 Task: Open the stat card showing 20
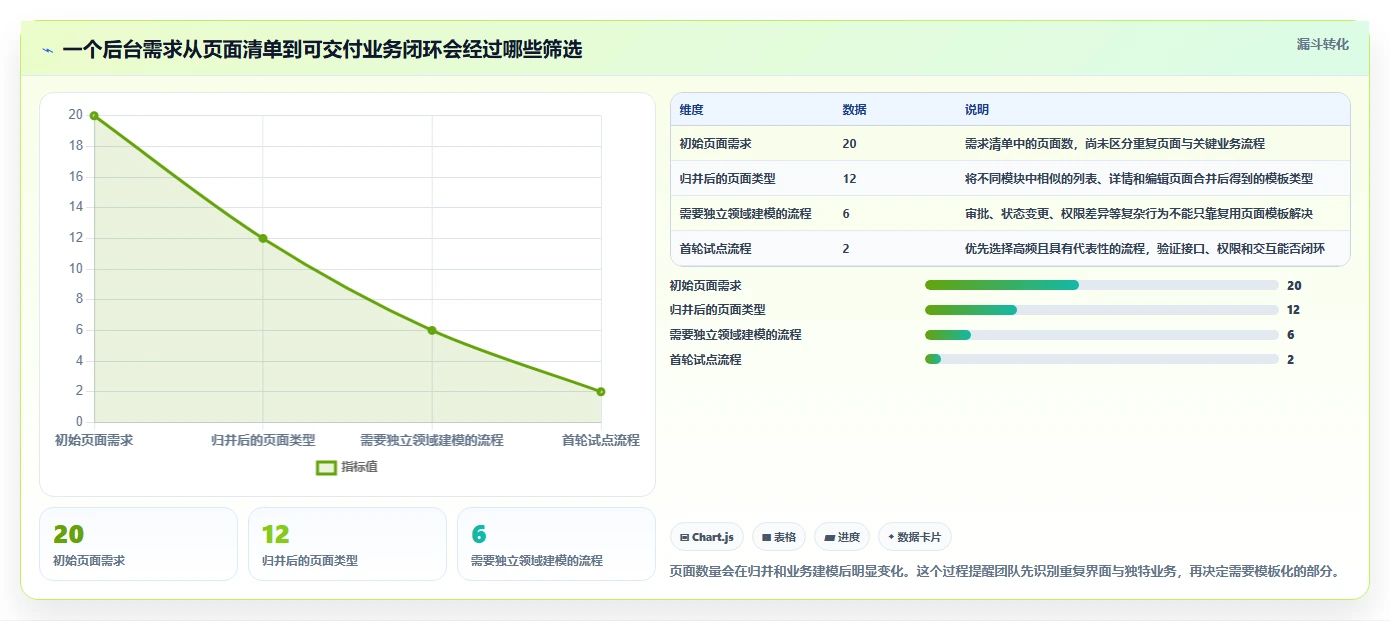coord(138,544)
